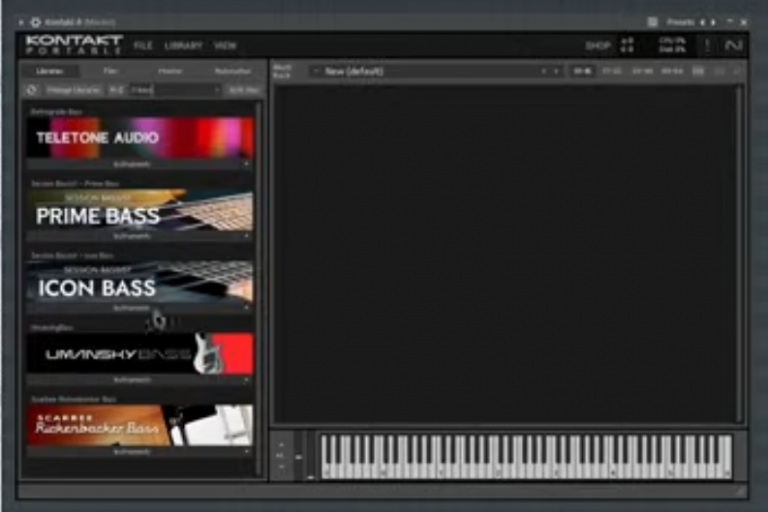Click the grid icon left of Presets
The height and width of the screenshot is (512, 768).
652,22
